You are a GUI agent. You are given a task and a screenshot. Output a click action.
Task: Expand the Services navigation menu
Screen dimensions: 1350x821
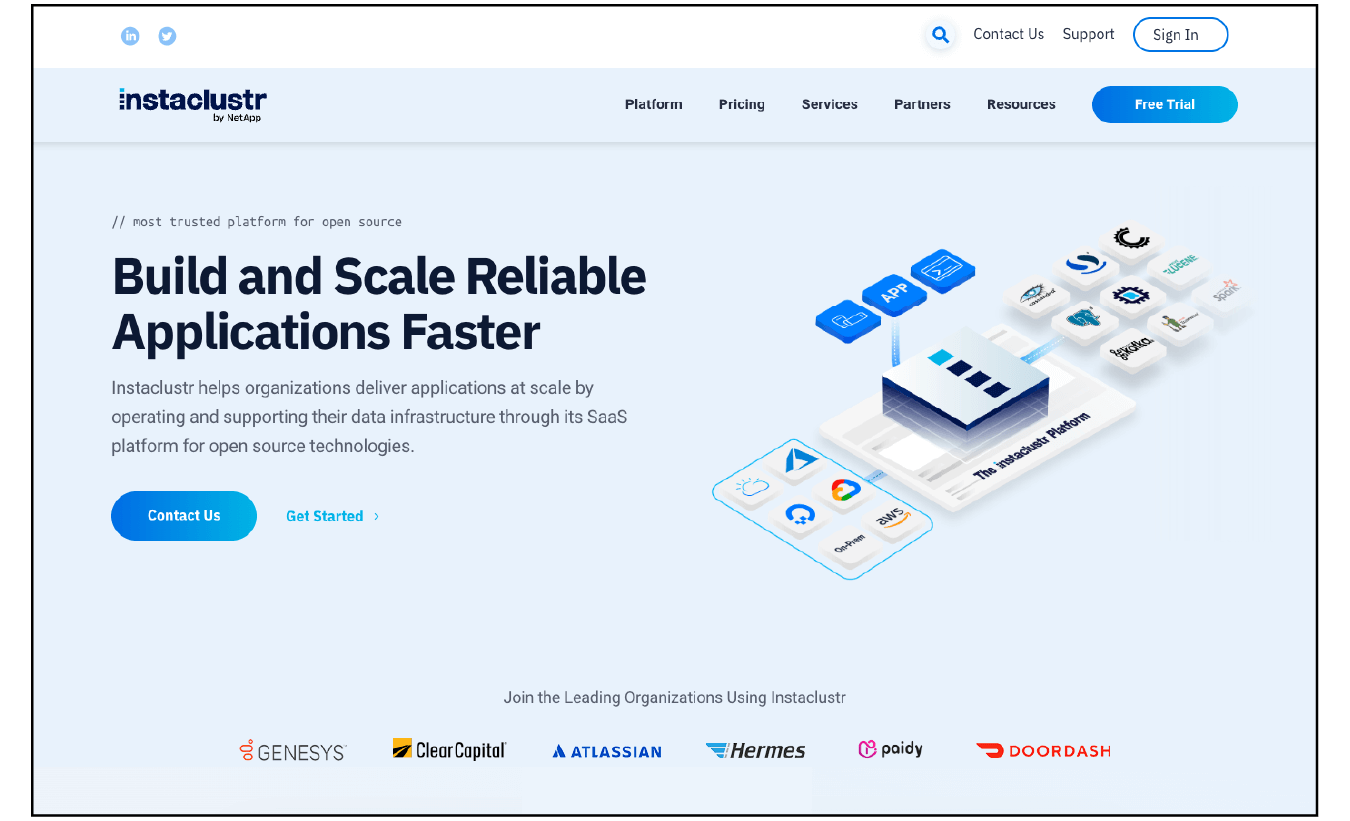click(x=829, y=104)
